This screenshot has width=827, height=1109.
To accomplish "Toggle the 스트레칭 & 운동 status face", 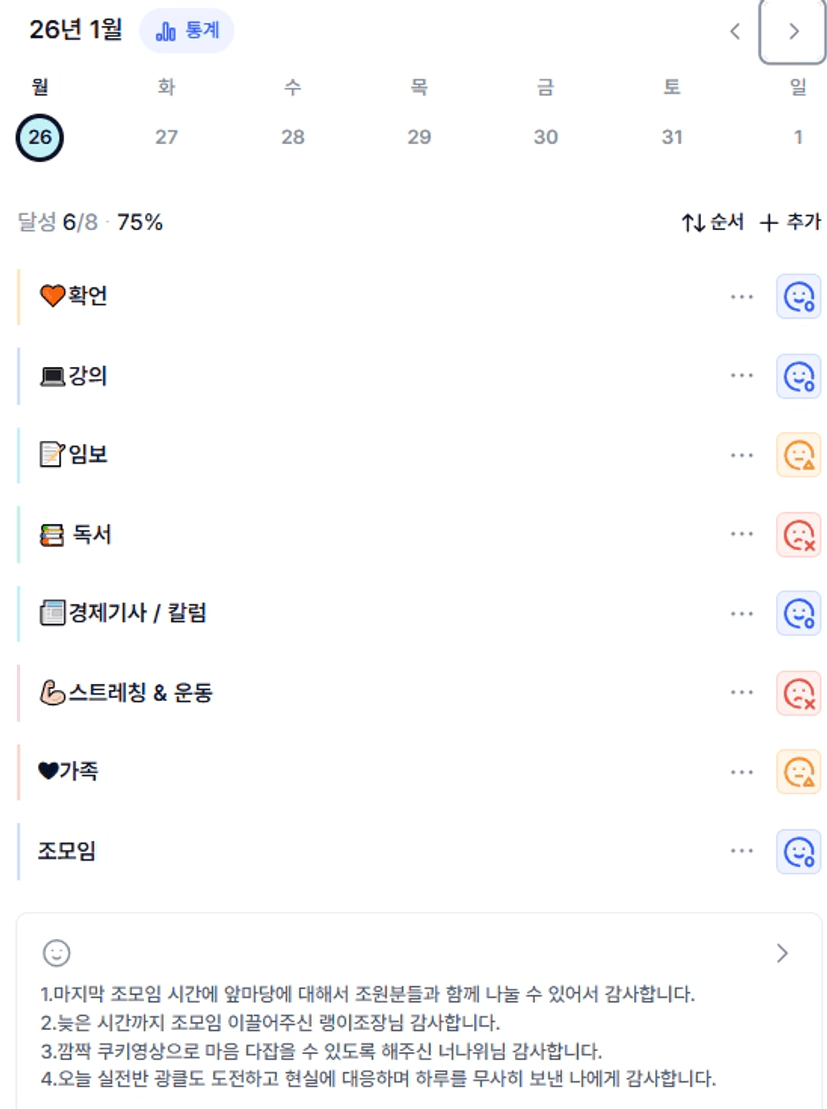I will tap(798, 693).
